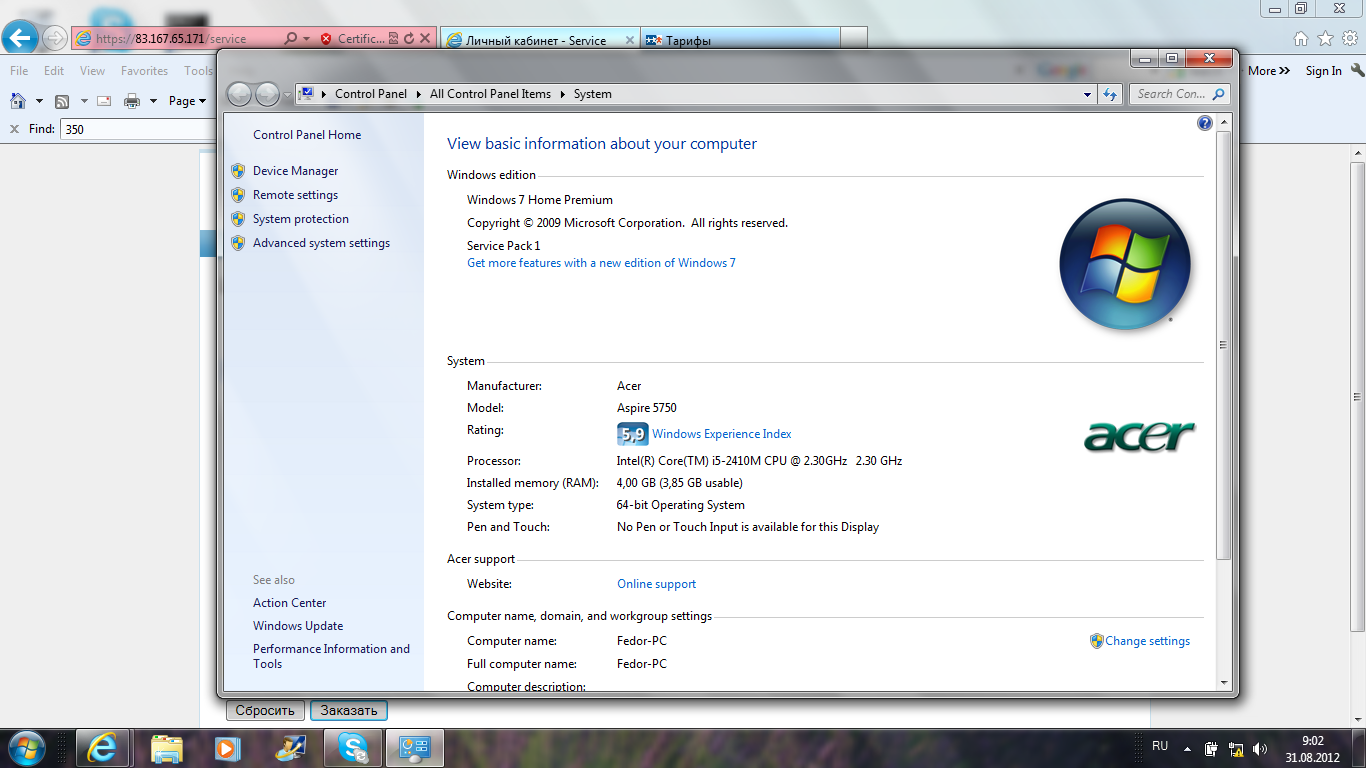Show hidden tray icons arrow
Screen dimensions: 1366x768
coord(1187,748)
